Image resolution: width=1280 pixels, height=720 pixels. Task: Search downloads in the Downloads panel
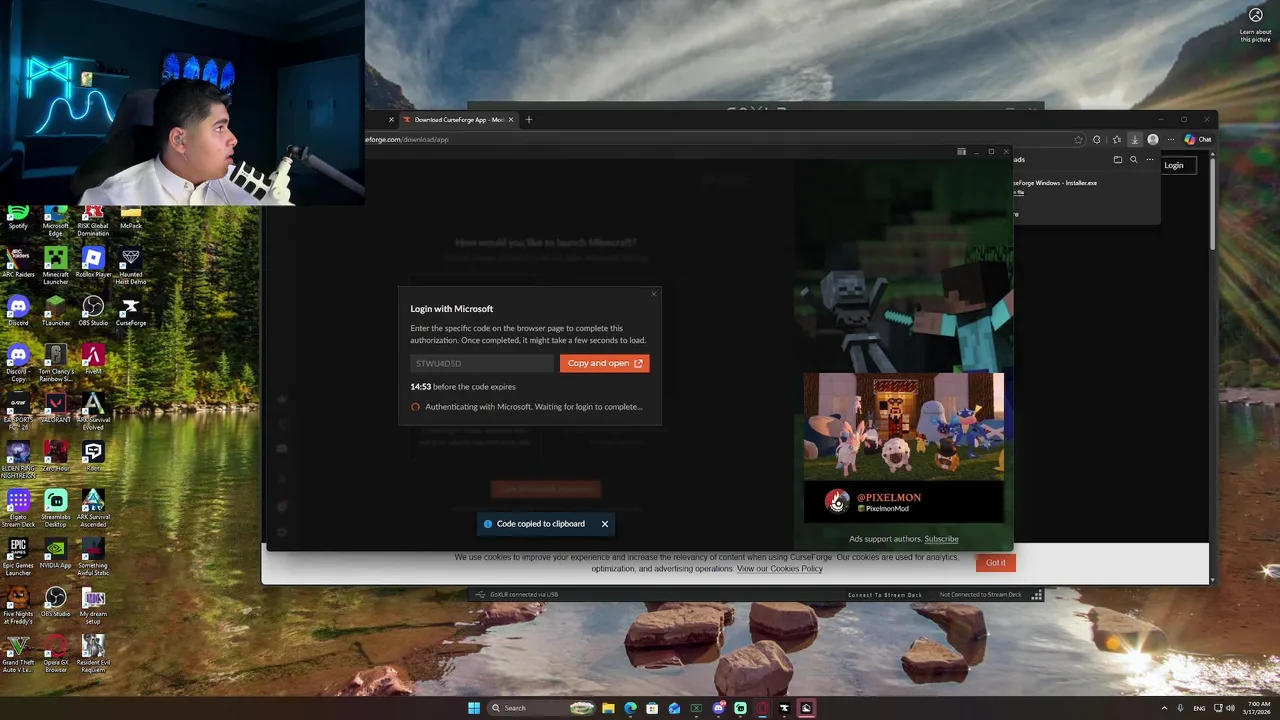(x=1133, y=159)
